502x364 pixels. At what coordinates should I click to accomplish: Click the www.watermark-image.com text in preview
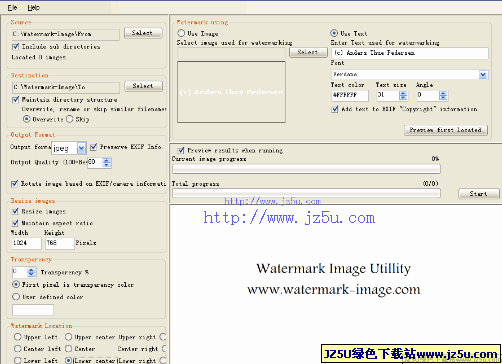(334, 290)
